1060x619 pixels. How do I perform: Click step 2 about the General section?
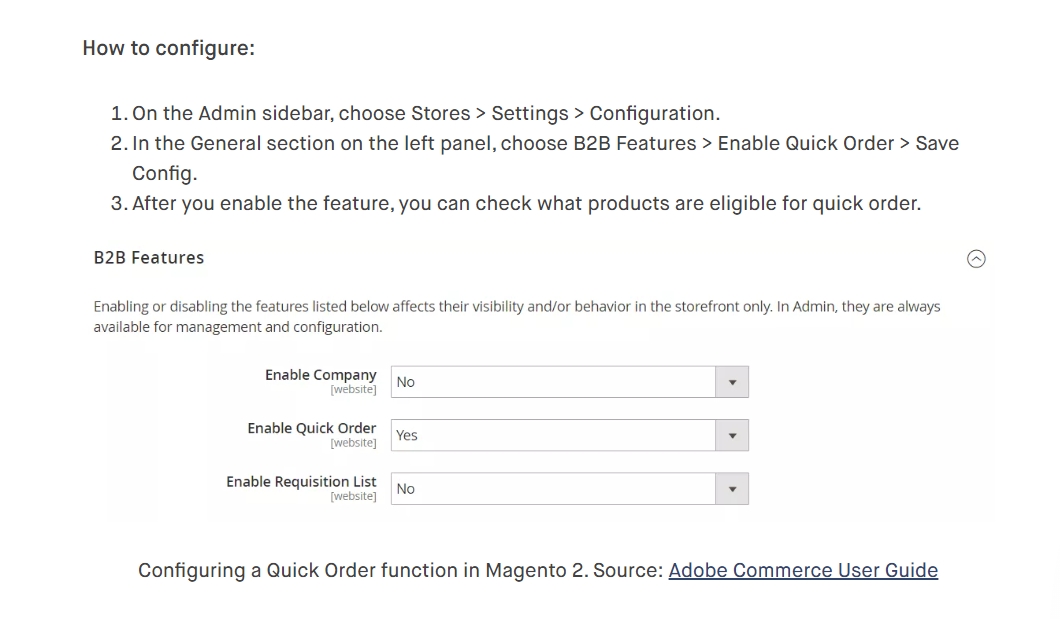[x=545, y=143]
